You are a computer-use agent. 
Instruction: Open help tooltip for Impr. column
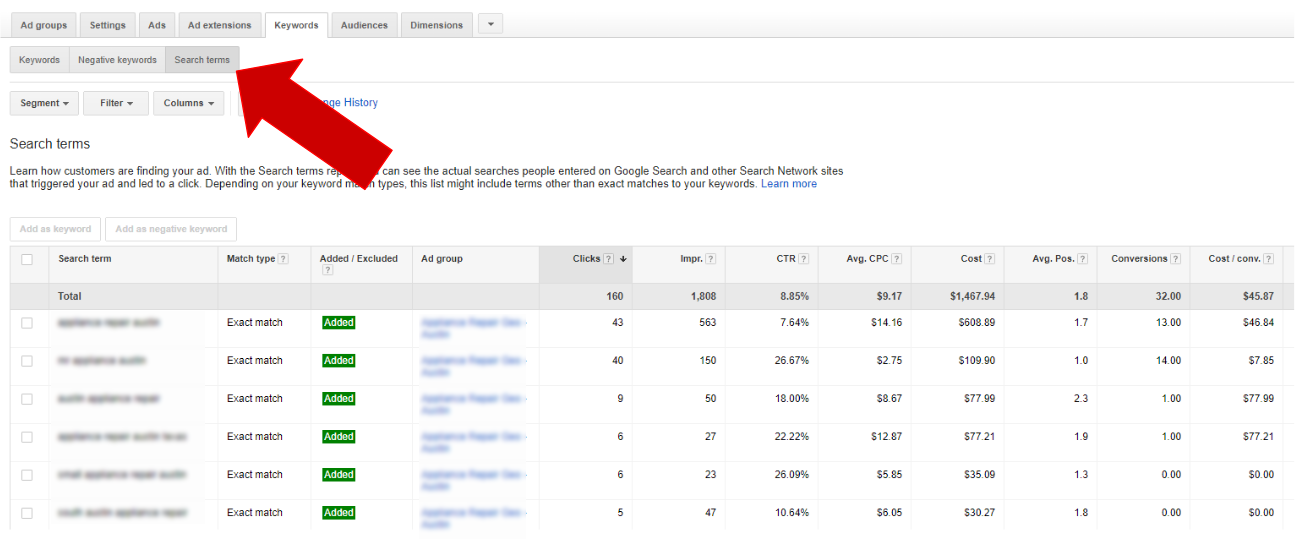click(711, 259)
